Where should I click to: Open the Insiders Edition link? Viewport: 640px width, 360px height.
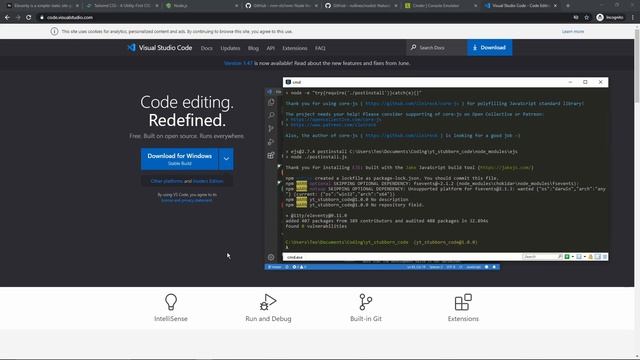(x=208, y=181)
